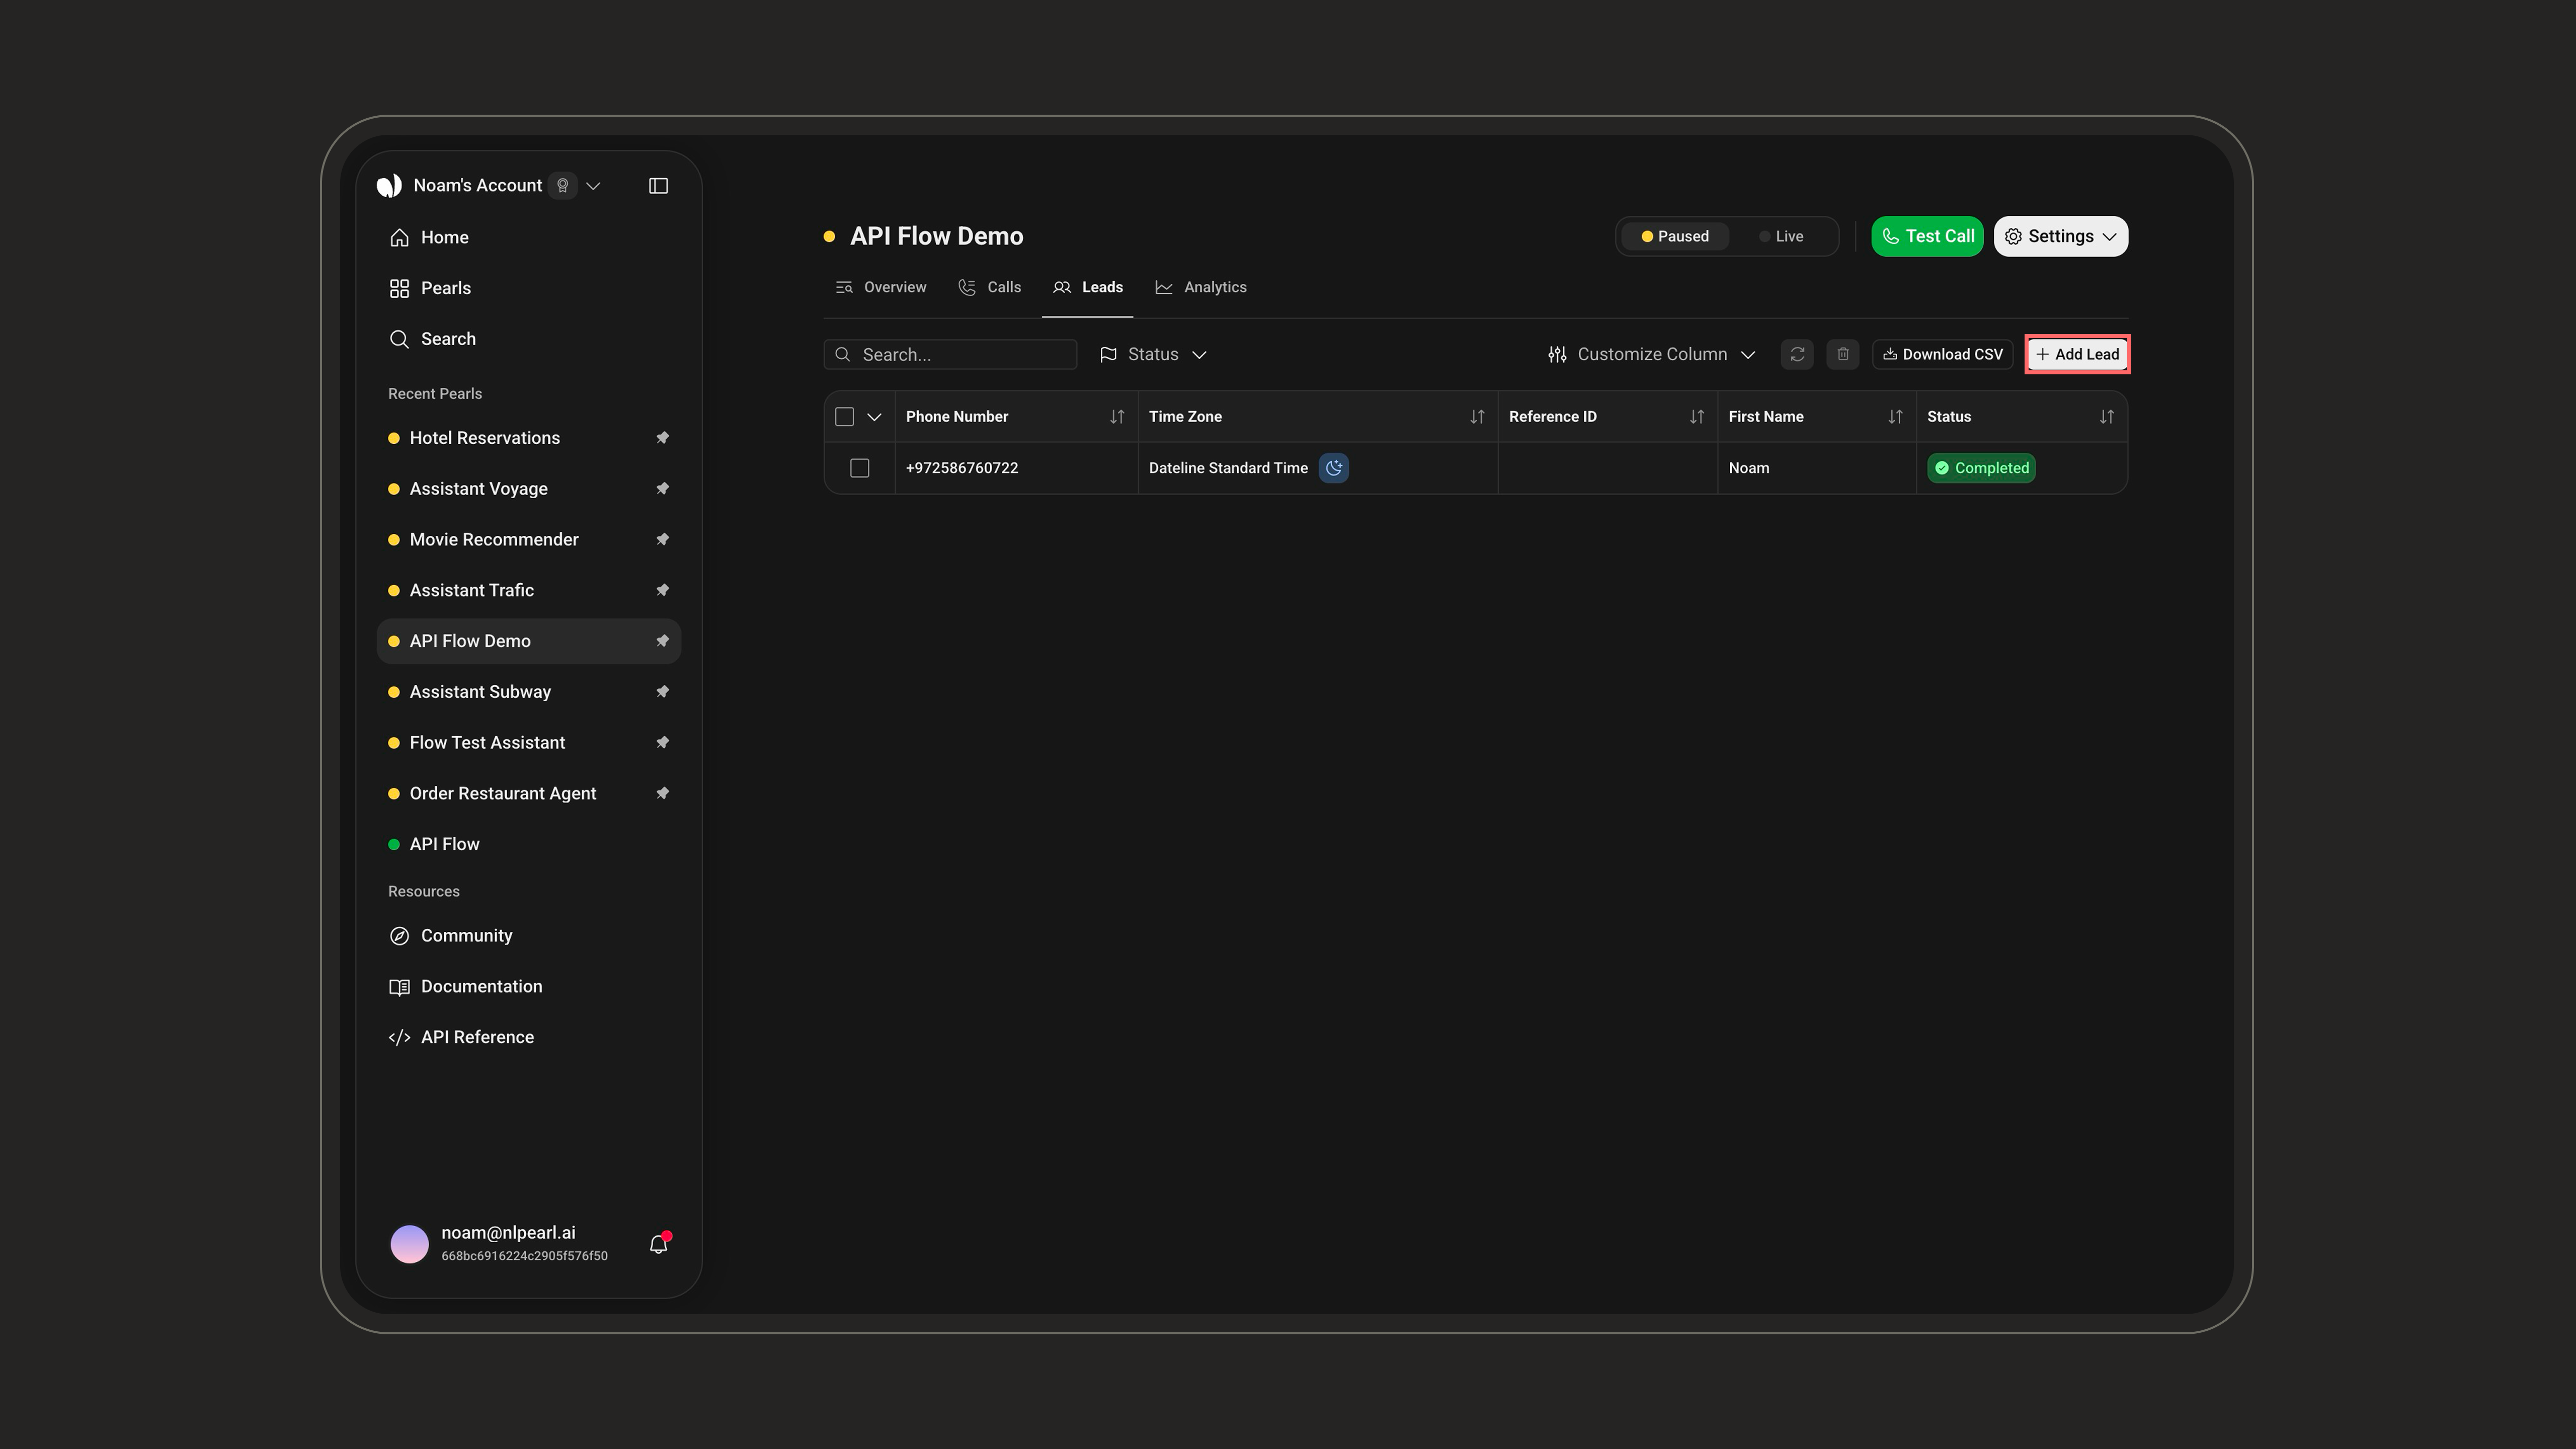
Task: Start a Test Call
Action: coord(1927,237)
